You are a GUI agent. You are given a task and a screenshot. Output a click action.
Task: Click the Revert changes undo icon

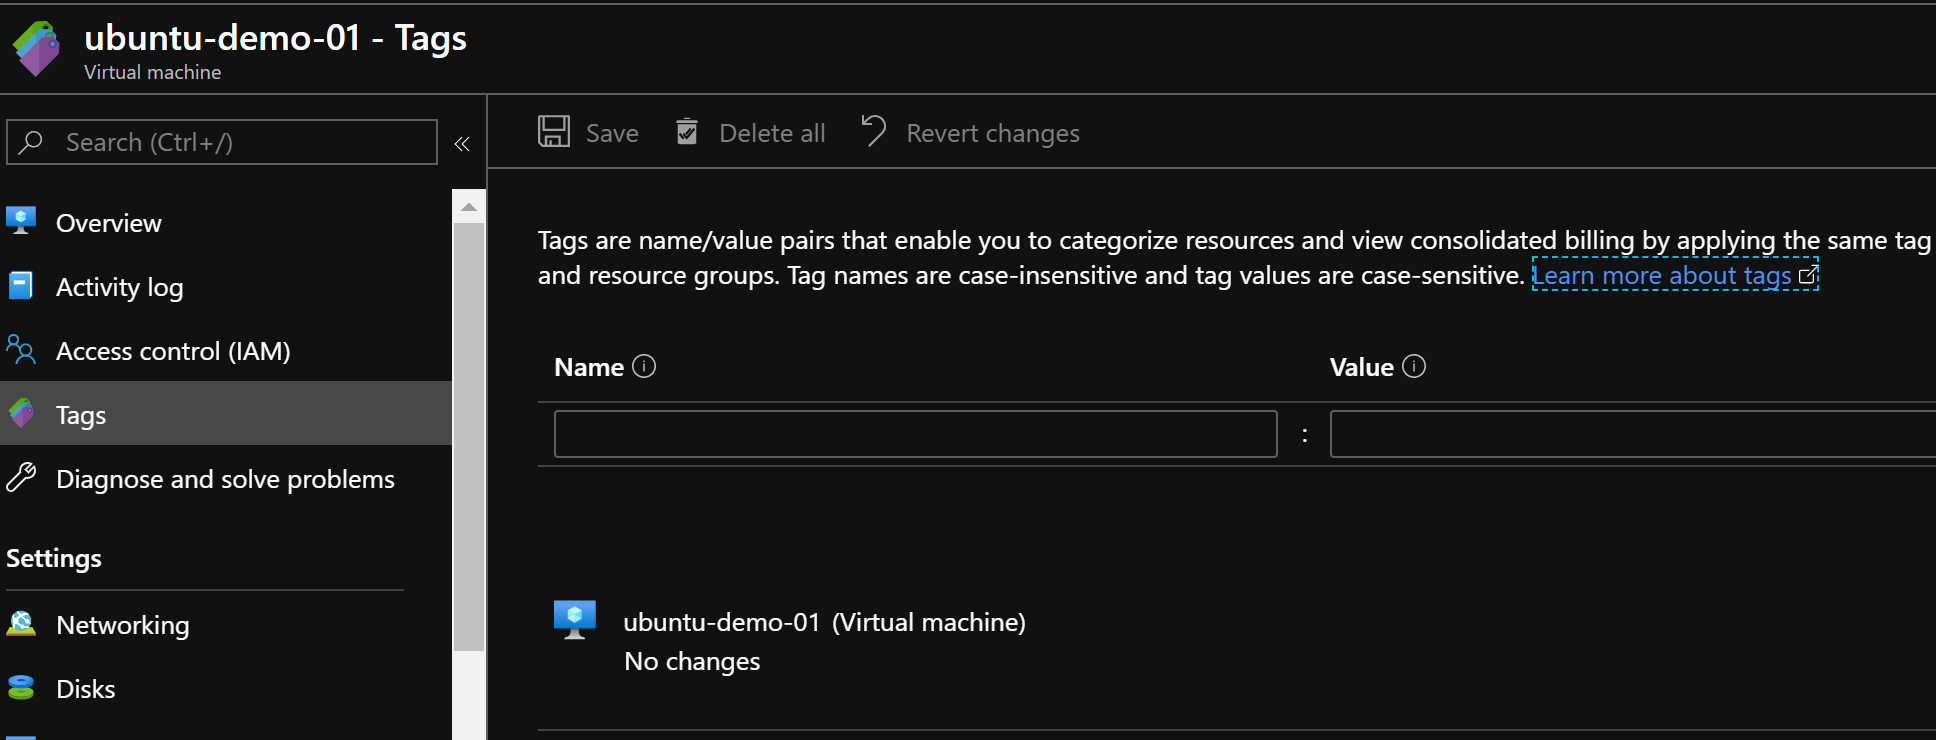tap(874, 131)
